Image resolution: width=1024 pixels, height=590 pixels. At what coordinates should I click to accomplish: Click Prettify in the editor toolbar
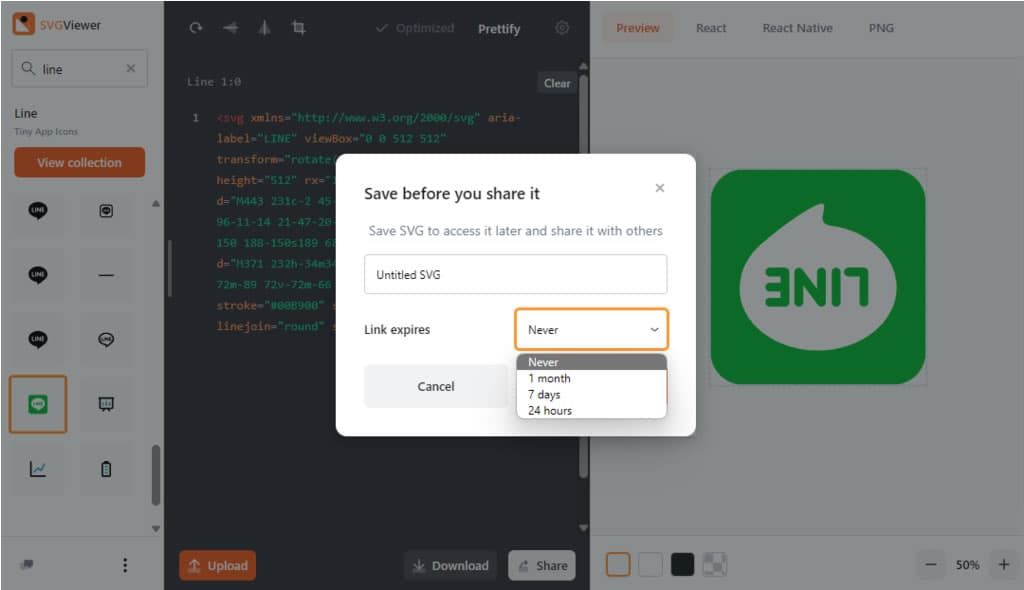(499, 29)
